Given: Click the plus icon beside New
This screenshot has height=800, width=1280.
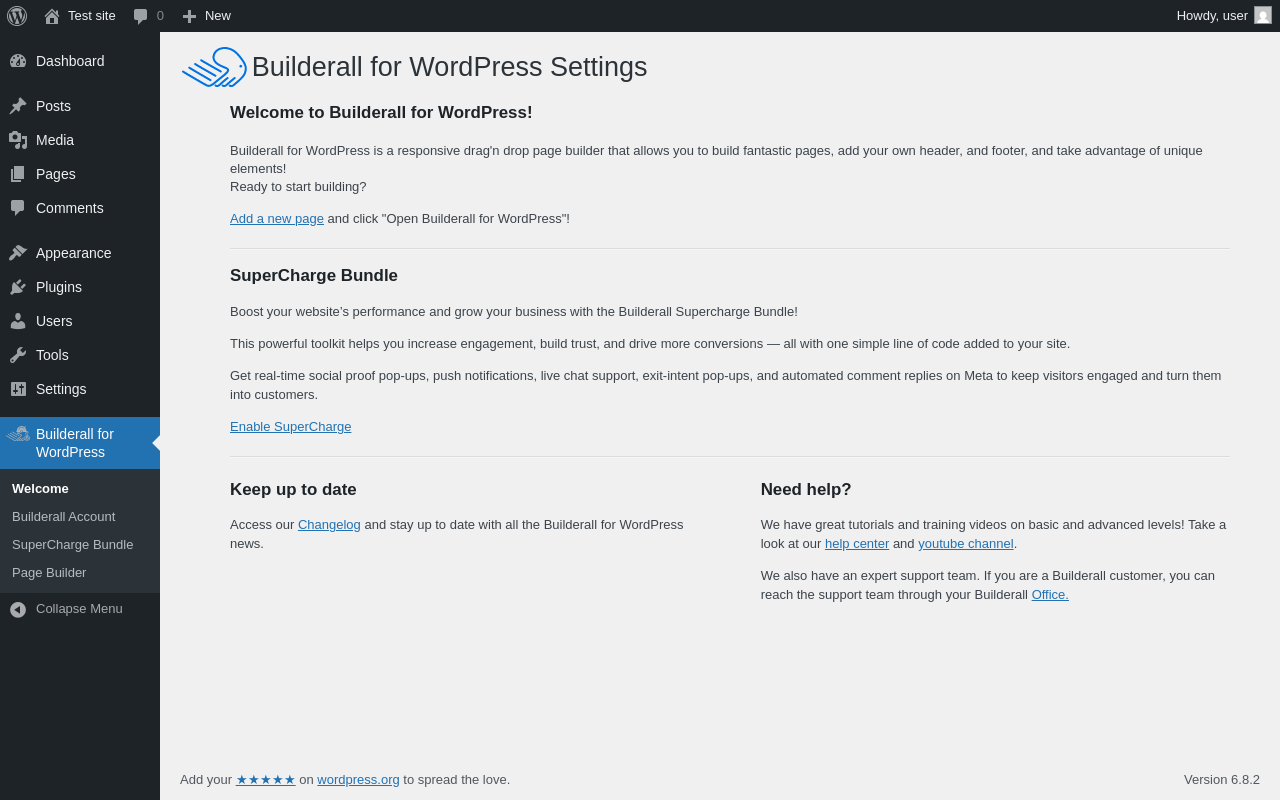Looking at the screenshot, I should click(x=189, y=16).
